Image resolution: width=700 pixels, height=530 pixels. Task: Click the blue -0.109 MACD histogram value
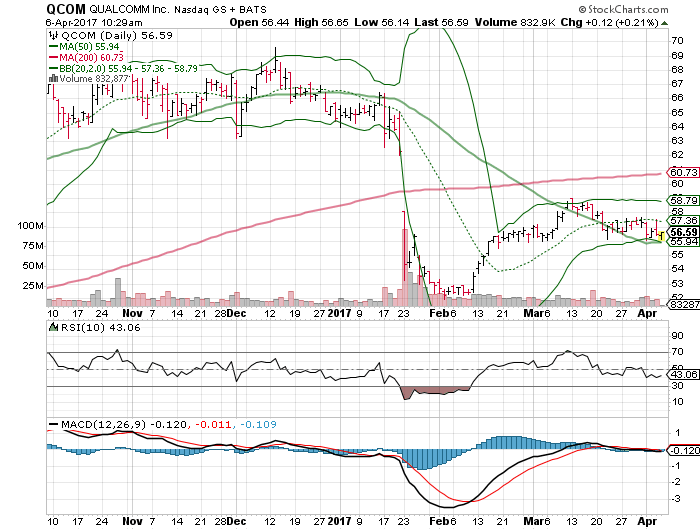[258, 424]
